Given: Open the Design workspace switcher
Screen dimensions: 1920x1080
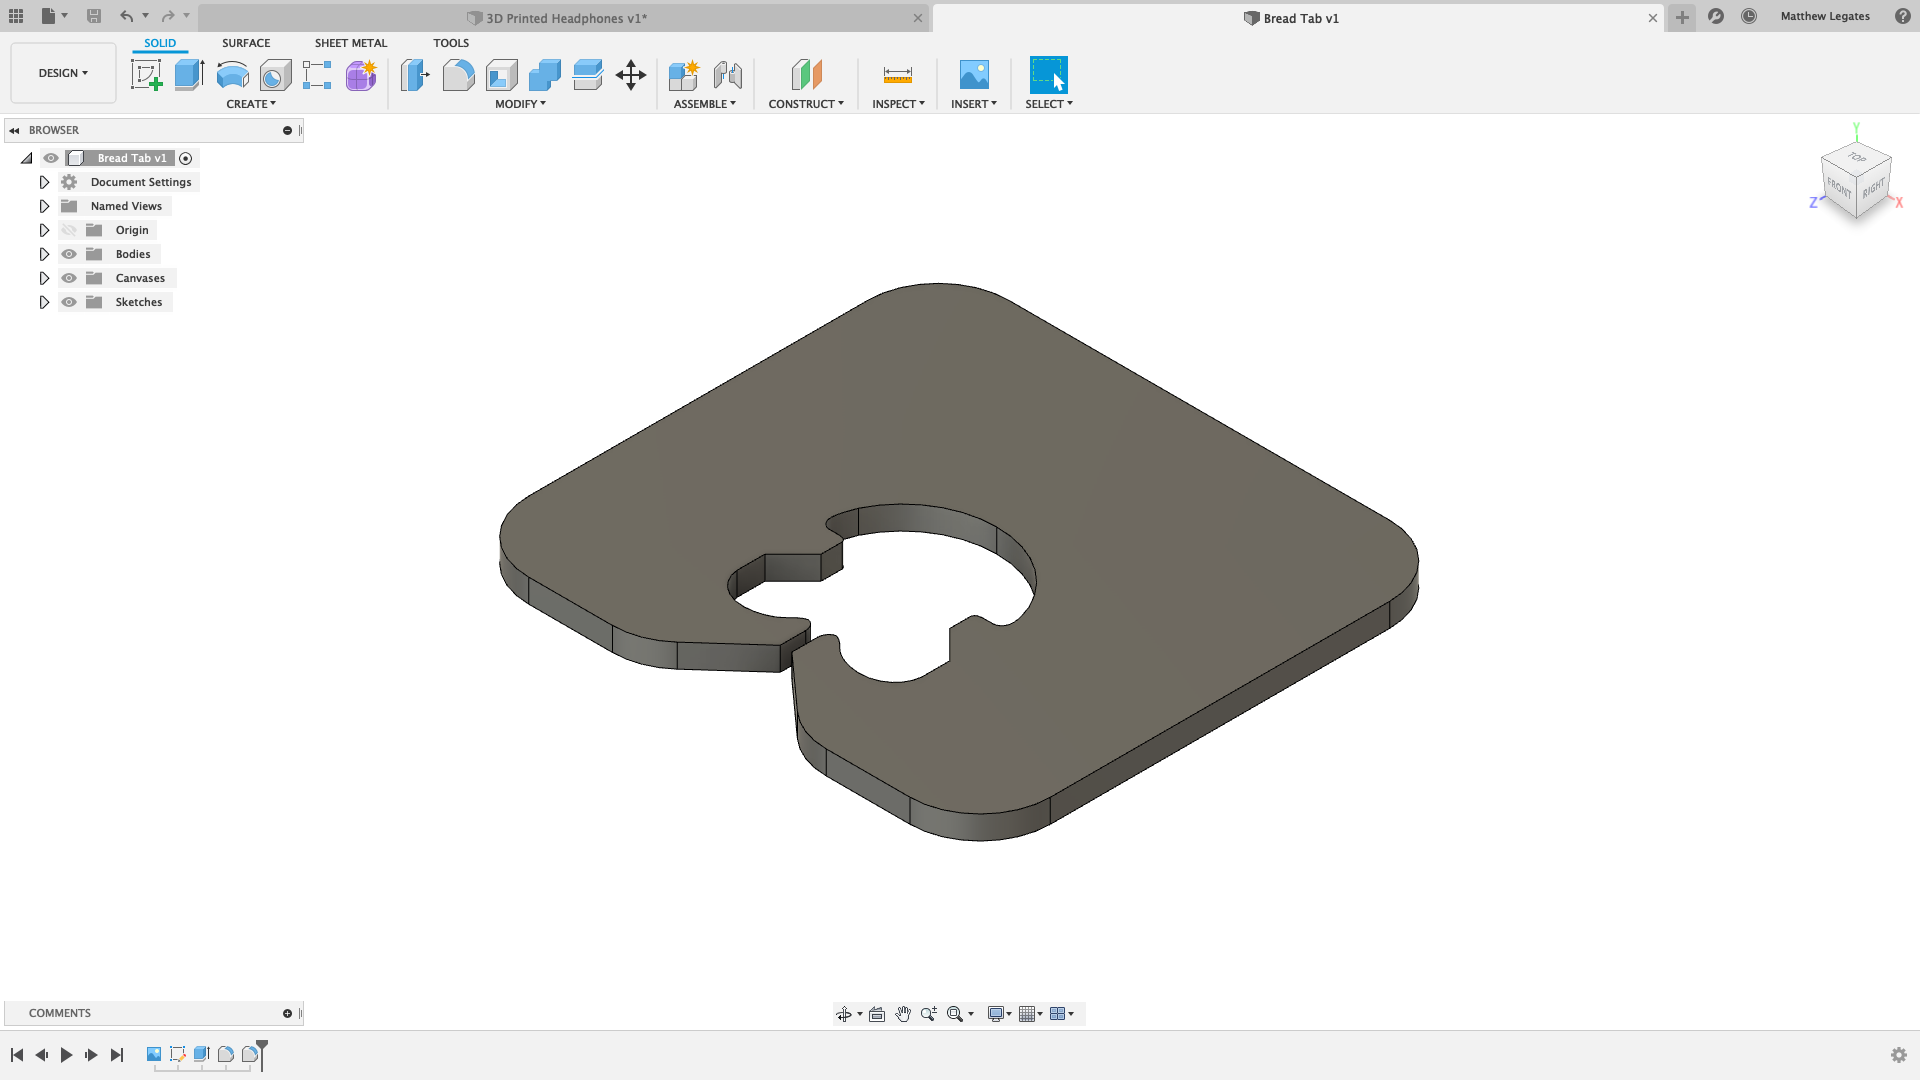Looking at the screenshot, I should [62, 72].
